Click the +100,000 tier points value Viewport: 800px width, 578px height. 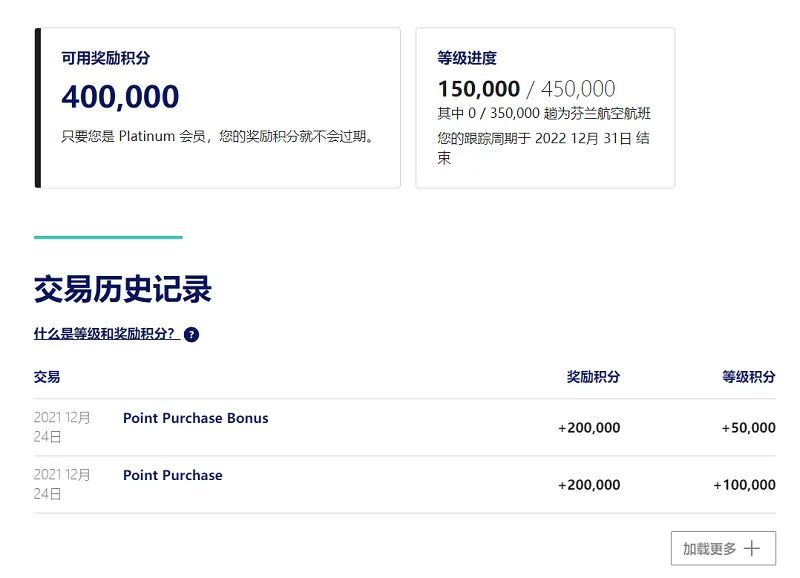click(x=744, y=485)
